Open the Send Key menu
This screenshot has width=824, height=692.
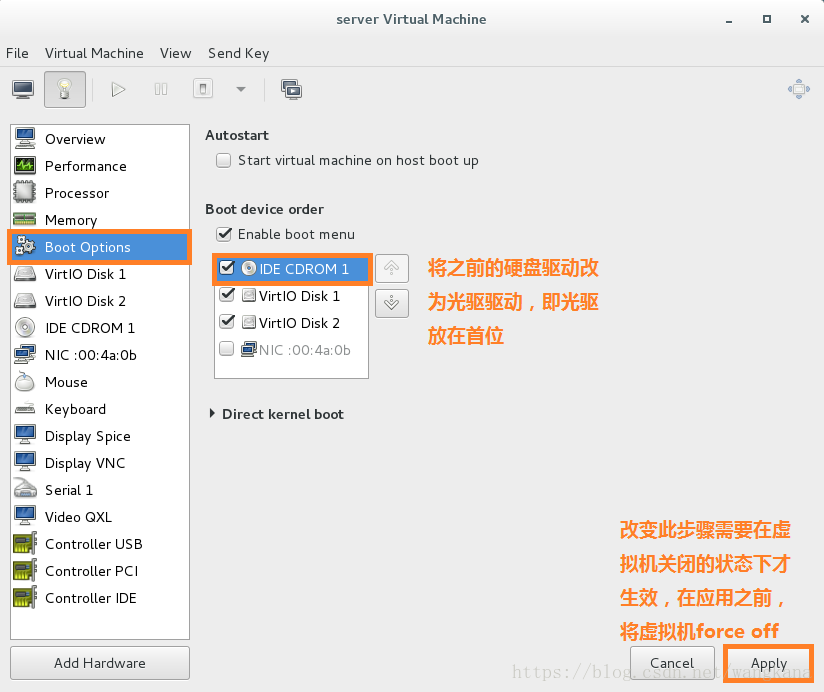pyautogui.click(x=238, y=53)
